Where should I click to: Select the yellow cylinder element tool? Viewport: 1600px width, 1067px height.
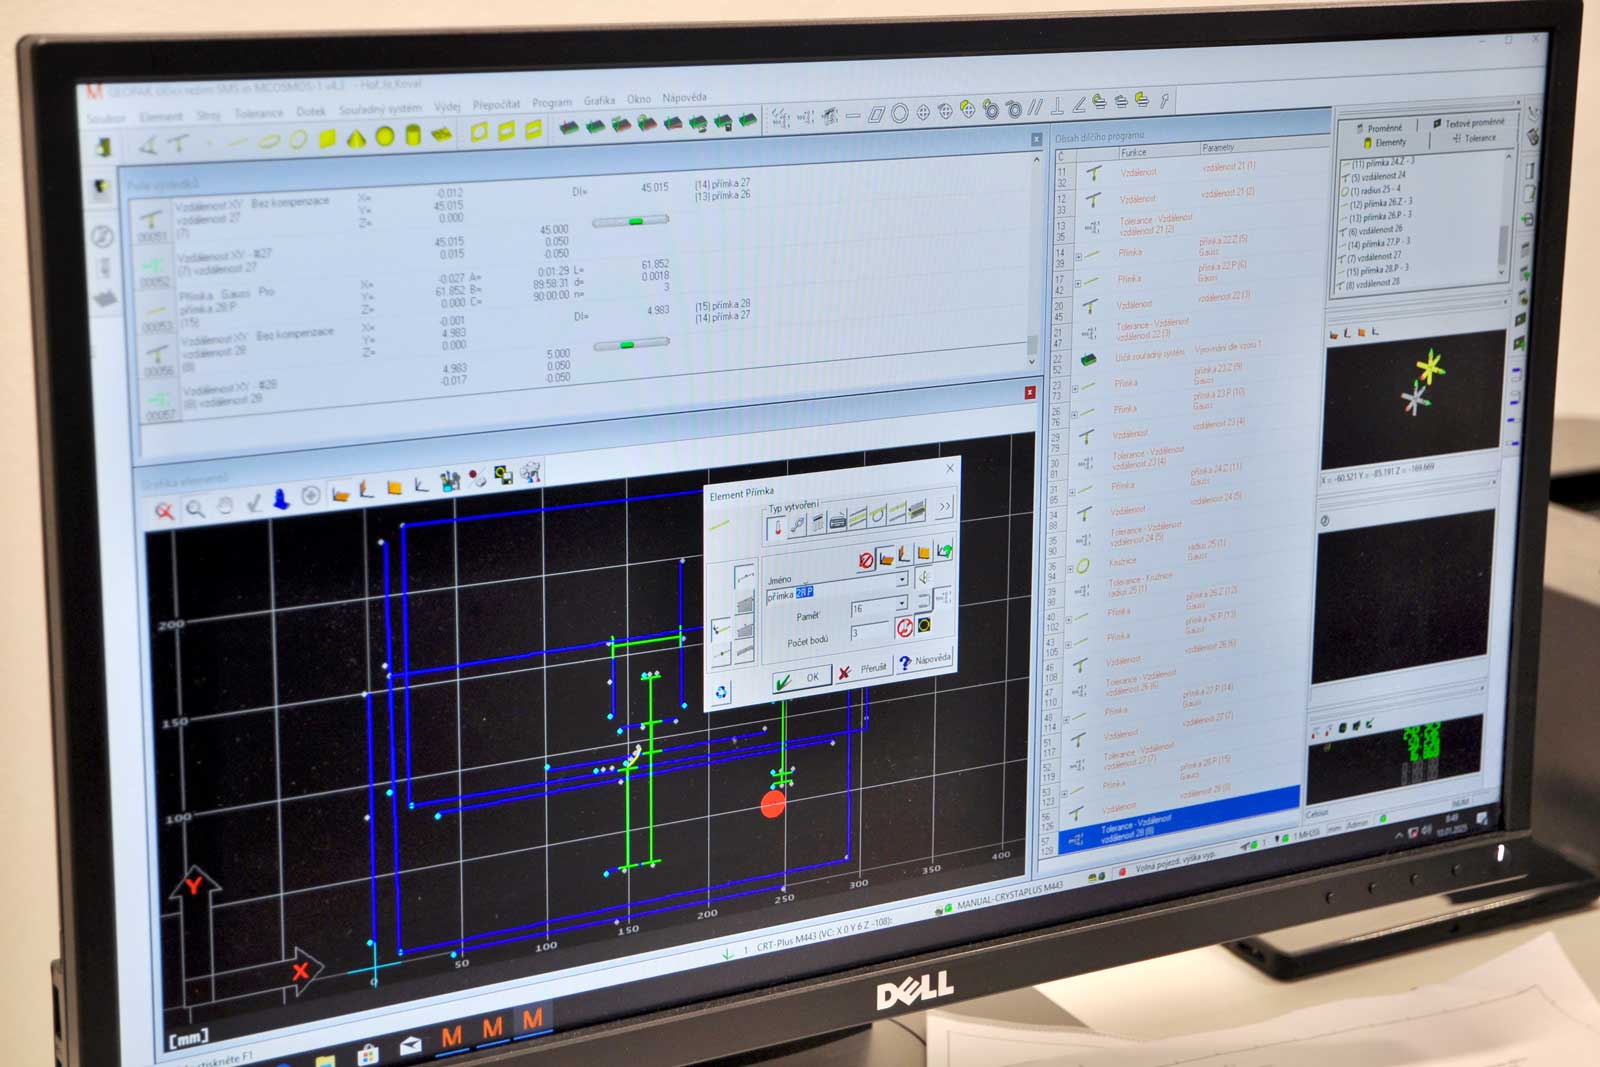[x=412, y=136]
